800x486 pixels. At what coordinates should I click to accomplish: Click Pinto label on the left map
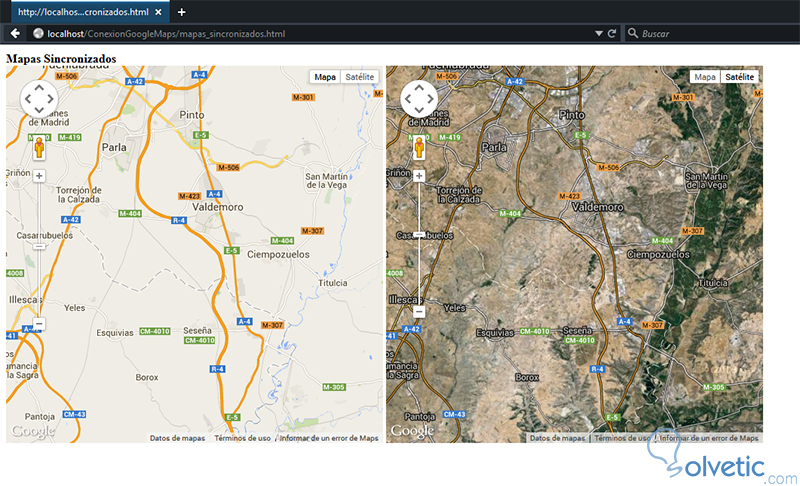tap(192, 115)
